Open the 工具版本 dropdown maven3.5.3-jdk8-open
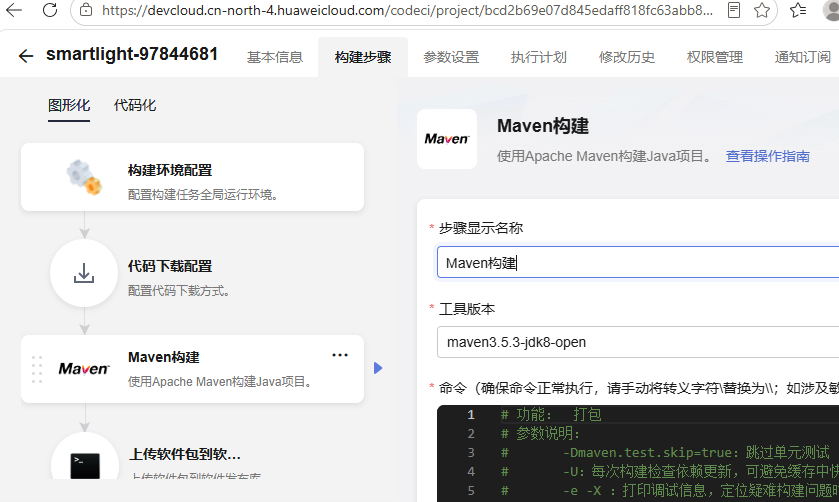 click(x=638, y=342)
